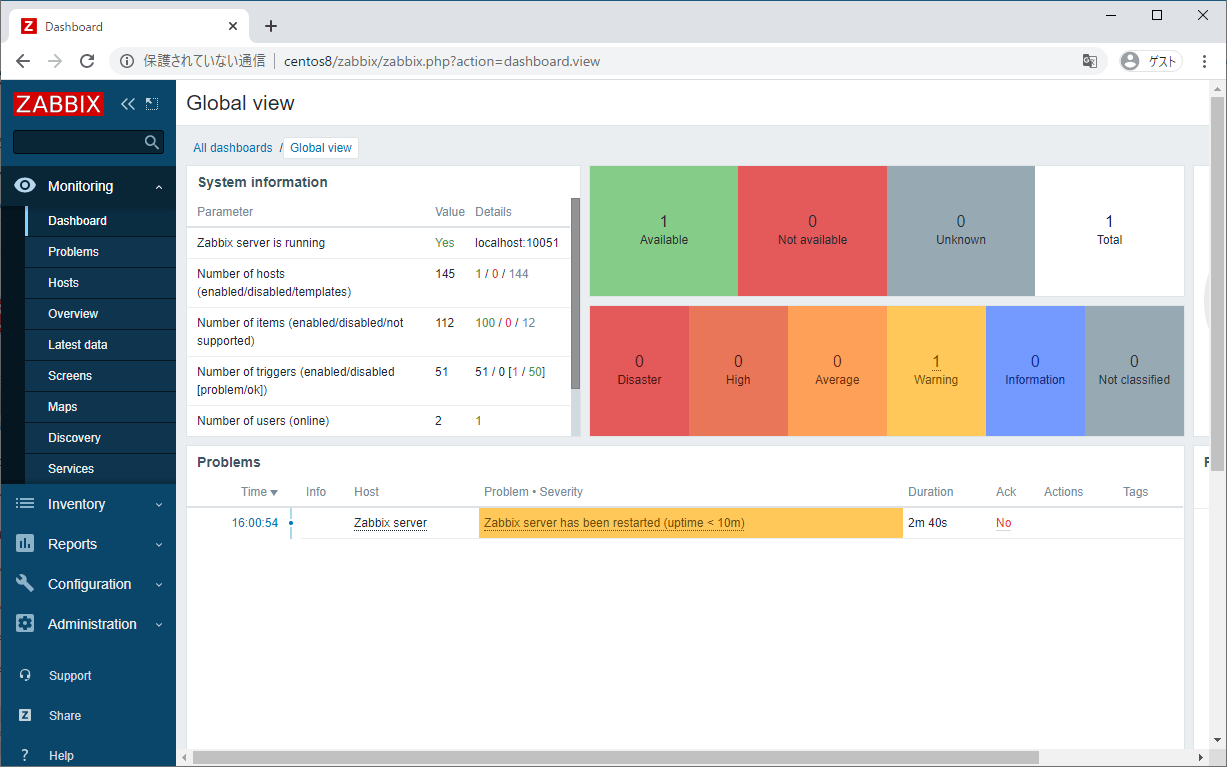1227x767 pixels.
Task: Go back with browser back arrow
Action: point(23,61)
